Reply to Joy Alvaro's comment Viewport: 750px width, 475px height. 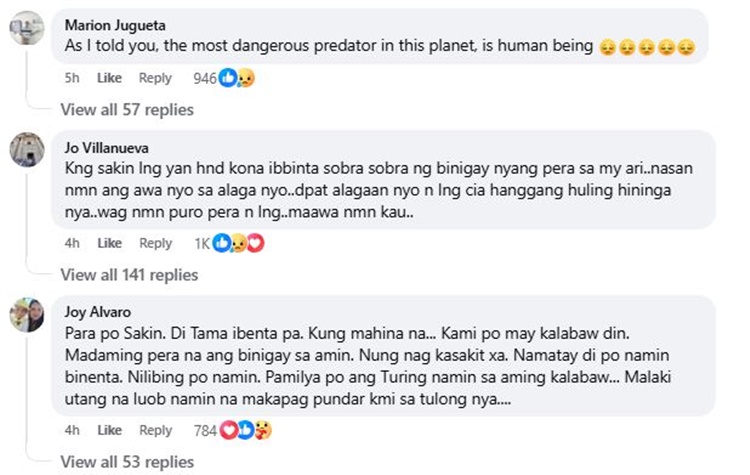click(x=155, y=430)
